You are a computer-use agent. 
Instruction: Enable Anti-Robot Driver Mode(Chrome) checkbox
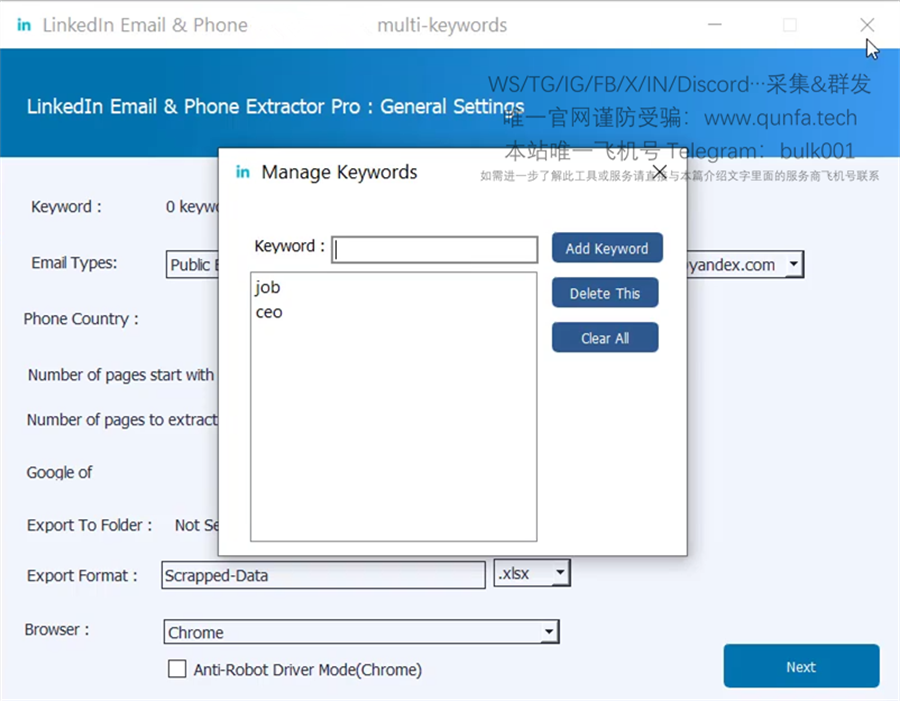pyautogui.click(x=177, y=669)
